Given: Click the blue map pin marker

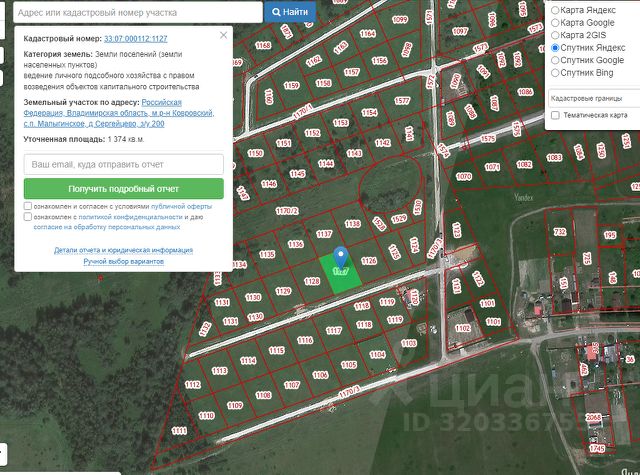Looking at the screenshot, I should pyautogui.click(x=340, y=258).
